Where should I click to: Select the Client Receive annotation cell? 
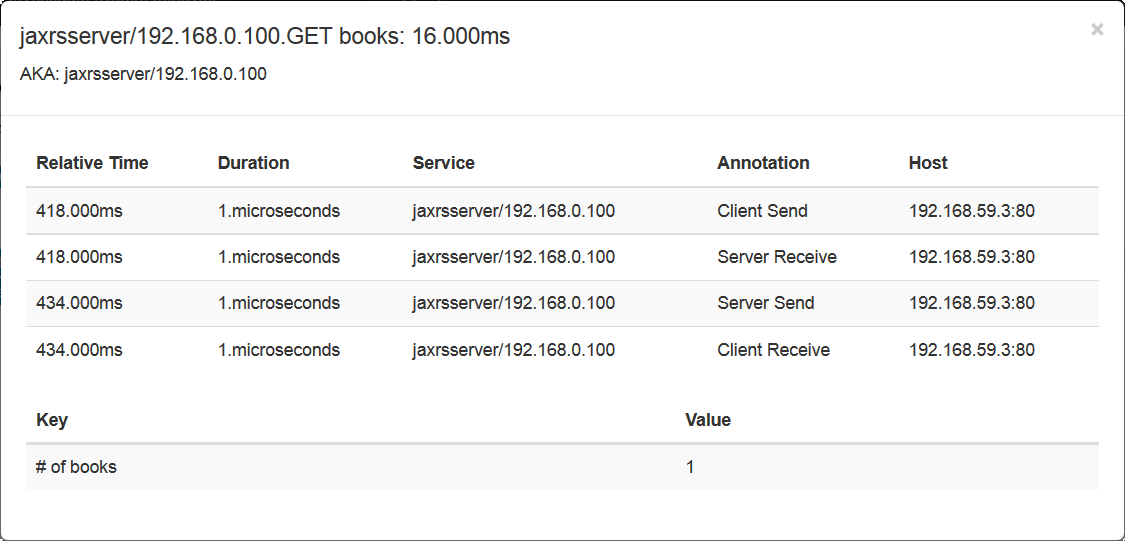pyautogui.click(x=773, y=350)
